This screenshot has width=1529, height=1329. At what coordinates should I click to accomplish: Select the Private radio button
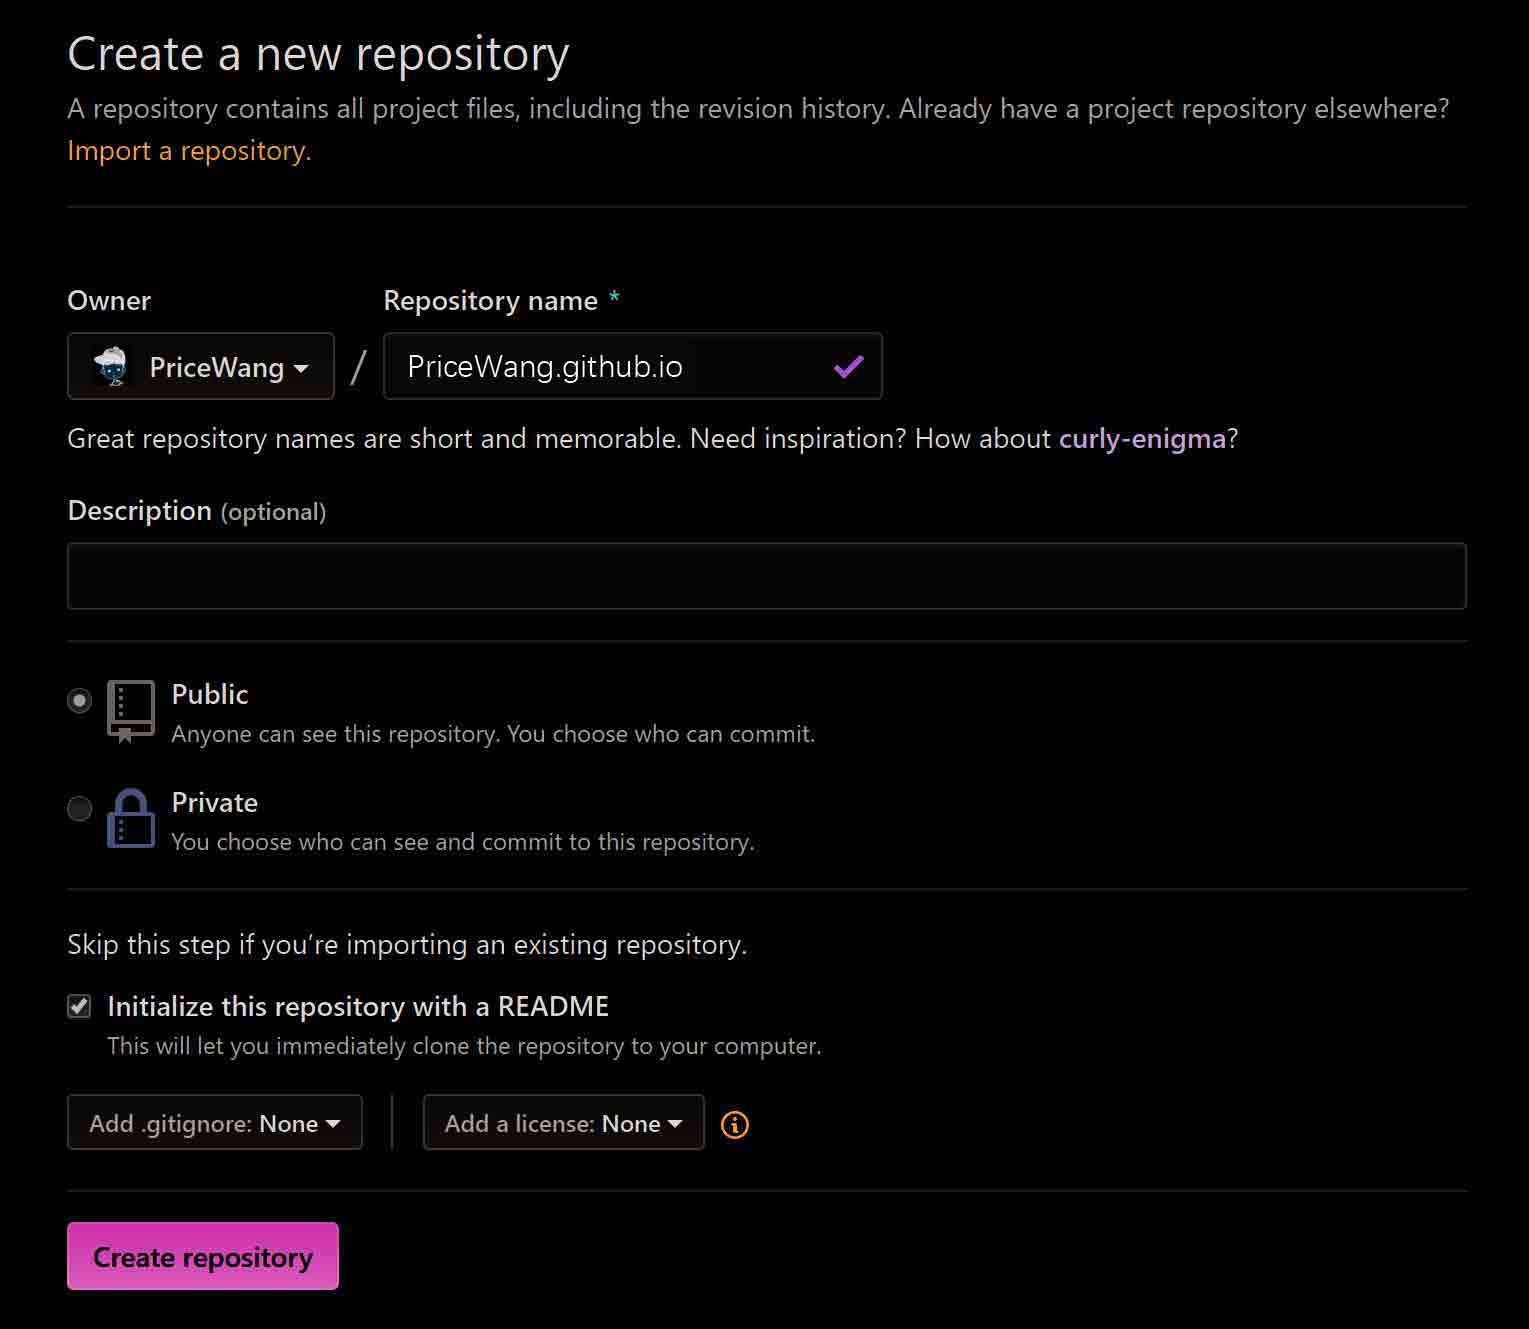pyautogui.click(x=80, y=808)
